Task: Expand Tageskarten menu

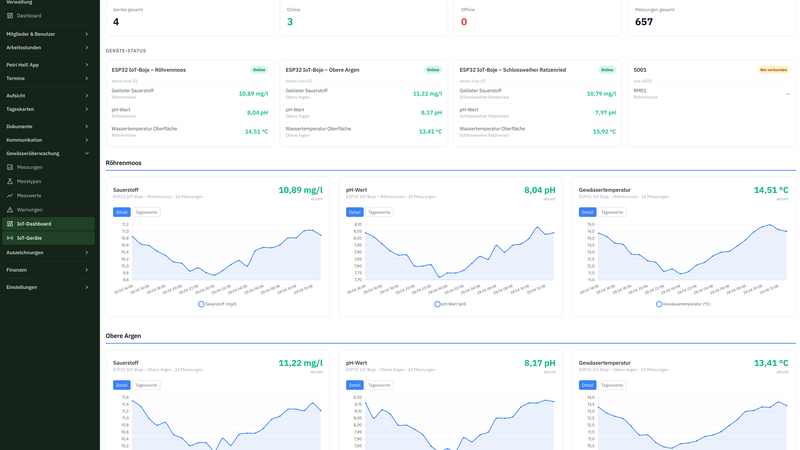Action: point(47,109)
